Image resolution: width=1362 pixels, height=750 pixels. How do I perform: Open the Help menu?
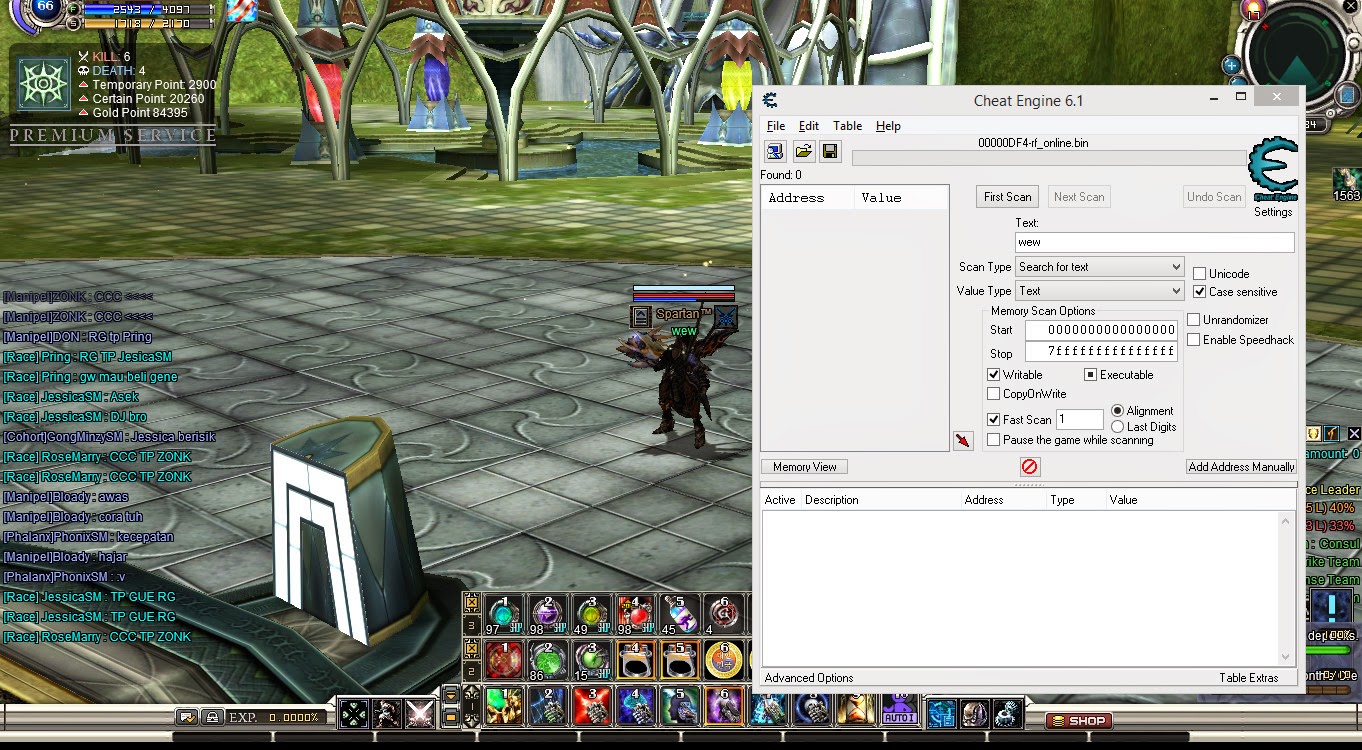888,126
